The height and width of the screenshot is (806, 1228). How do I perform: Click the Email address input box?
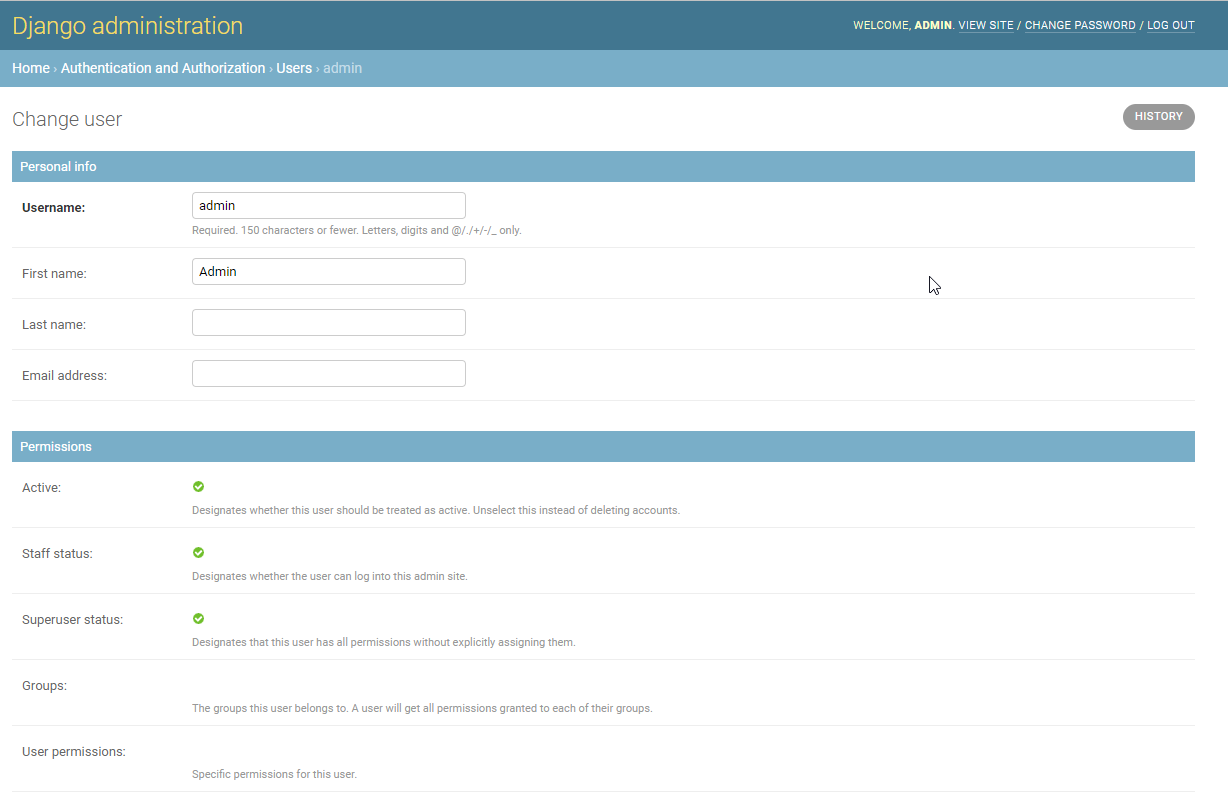point(329,373)
